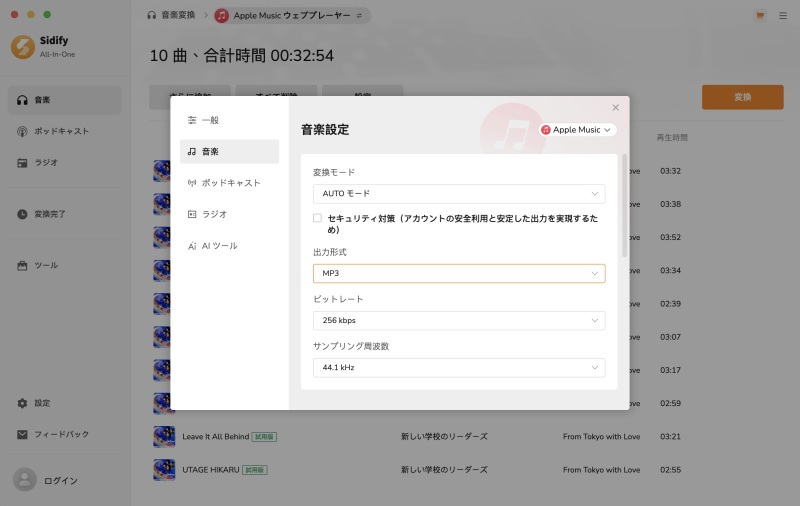Click duration 02:55 in track list
The height and width of the screenshot is (506, 800).
pos(670,470)
